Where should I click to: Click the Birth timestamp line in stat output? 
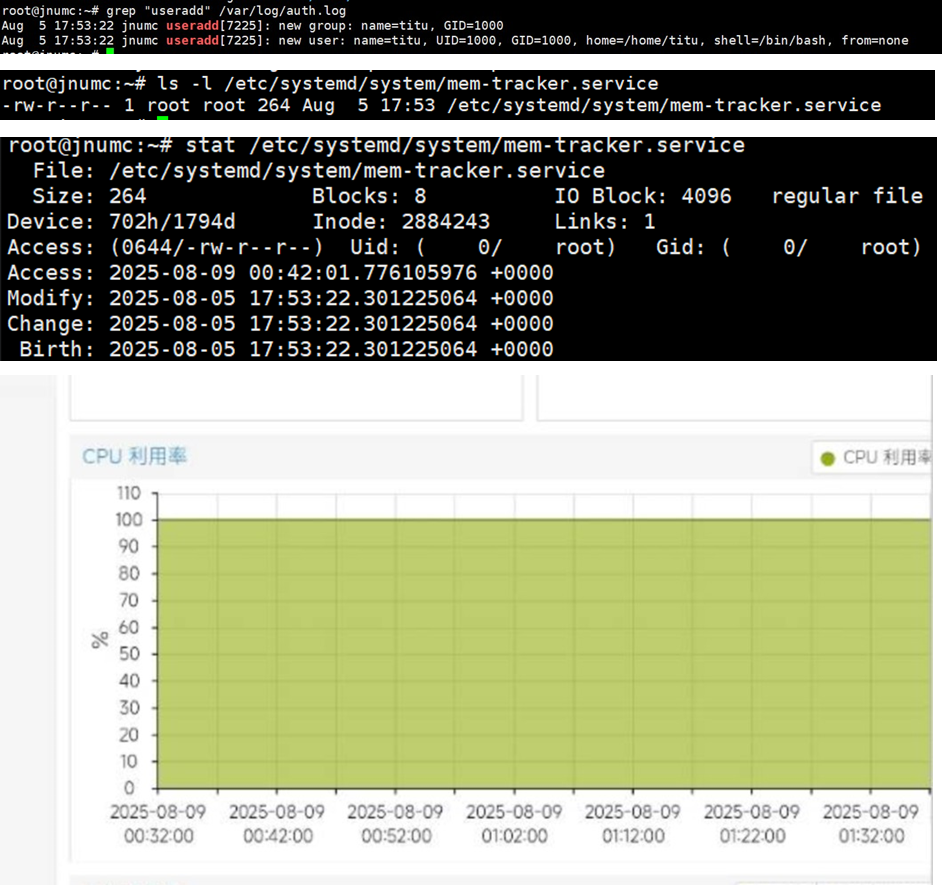click(286, 349)
